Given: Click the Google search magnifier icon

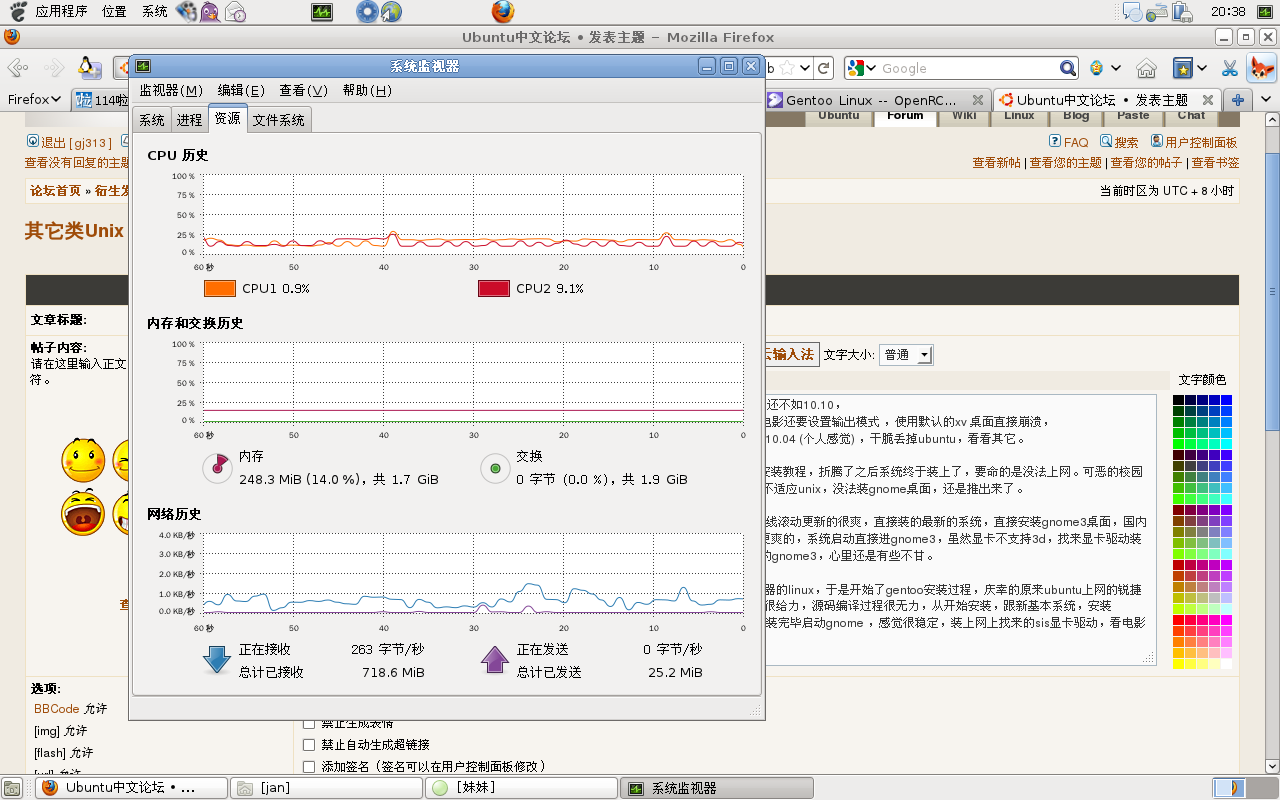Looking at the screenshot, I should pyautogui.click(x=1068, y=68).
